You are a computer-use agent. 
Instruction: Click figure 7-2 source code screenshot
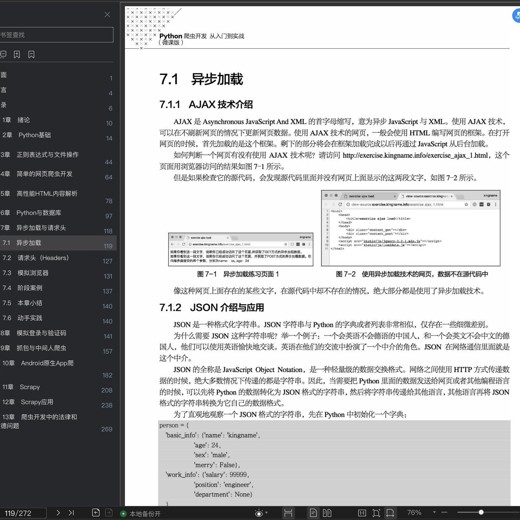click(411, 228)
